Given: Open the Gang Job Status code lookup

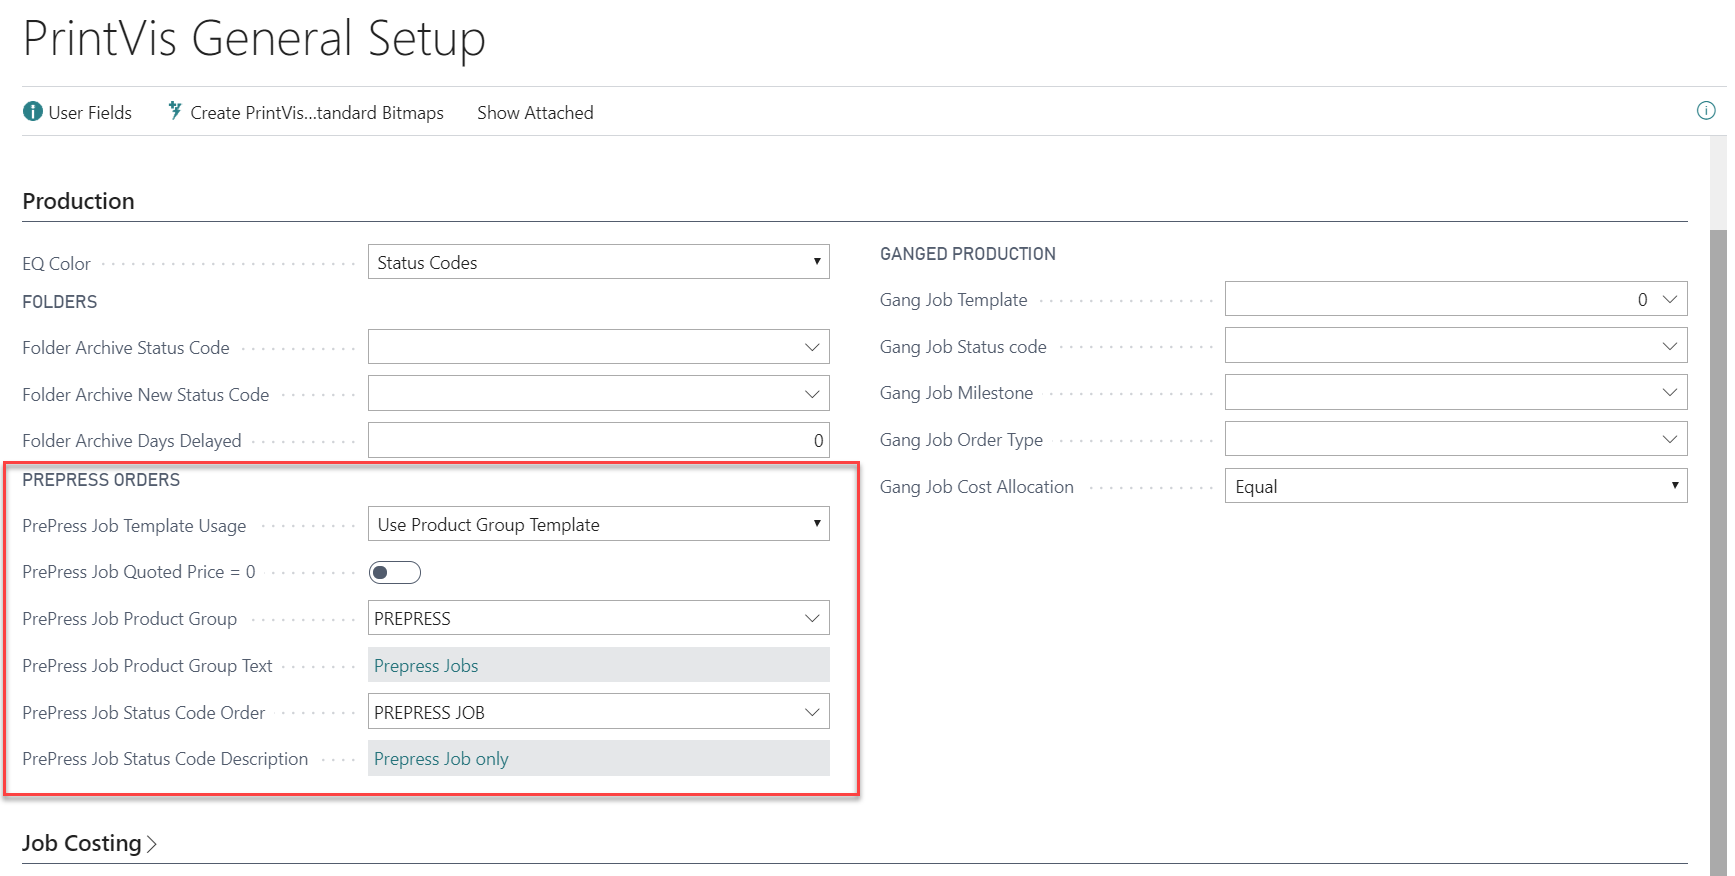Looking at the screenshot, I should tap(1670, 346).
